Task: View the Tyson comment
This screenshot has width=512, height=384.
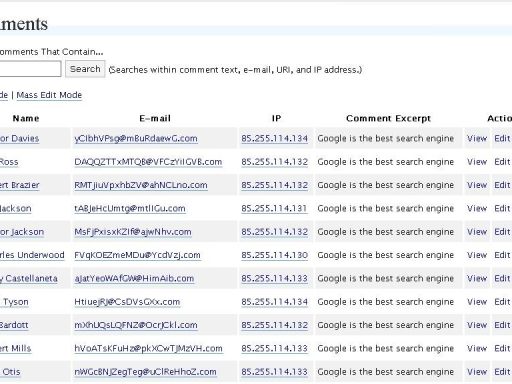Action: pos(477,302)
